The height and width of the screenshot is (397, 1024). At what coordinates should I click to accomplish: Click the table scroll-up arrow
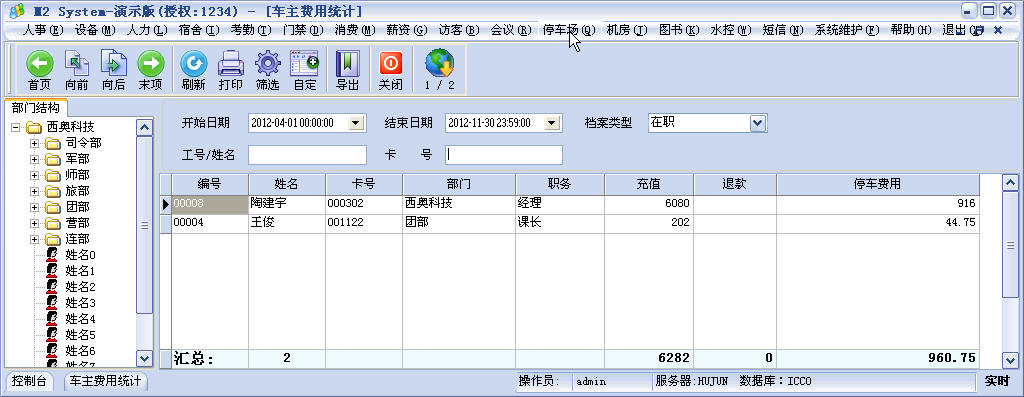[1010, 183]
